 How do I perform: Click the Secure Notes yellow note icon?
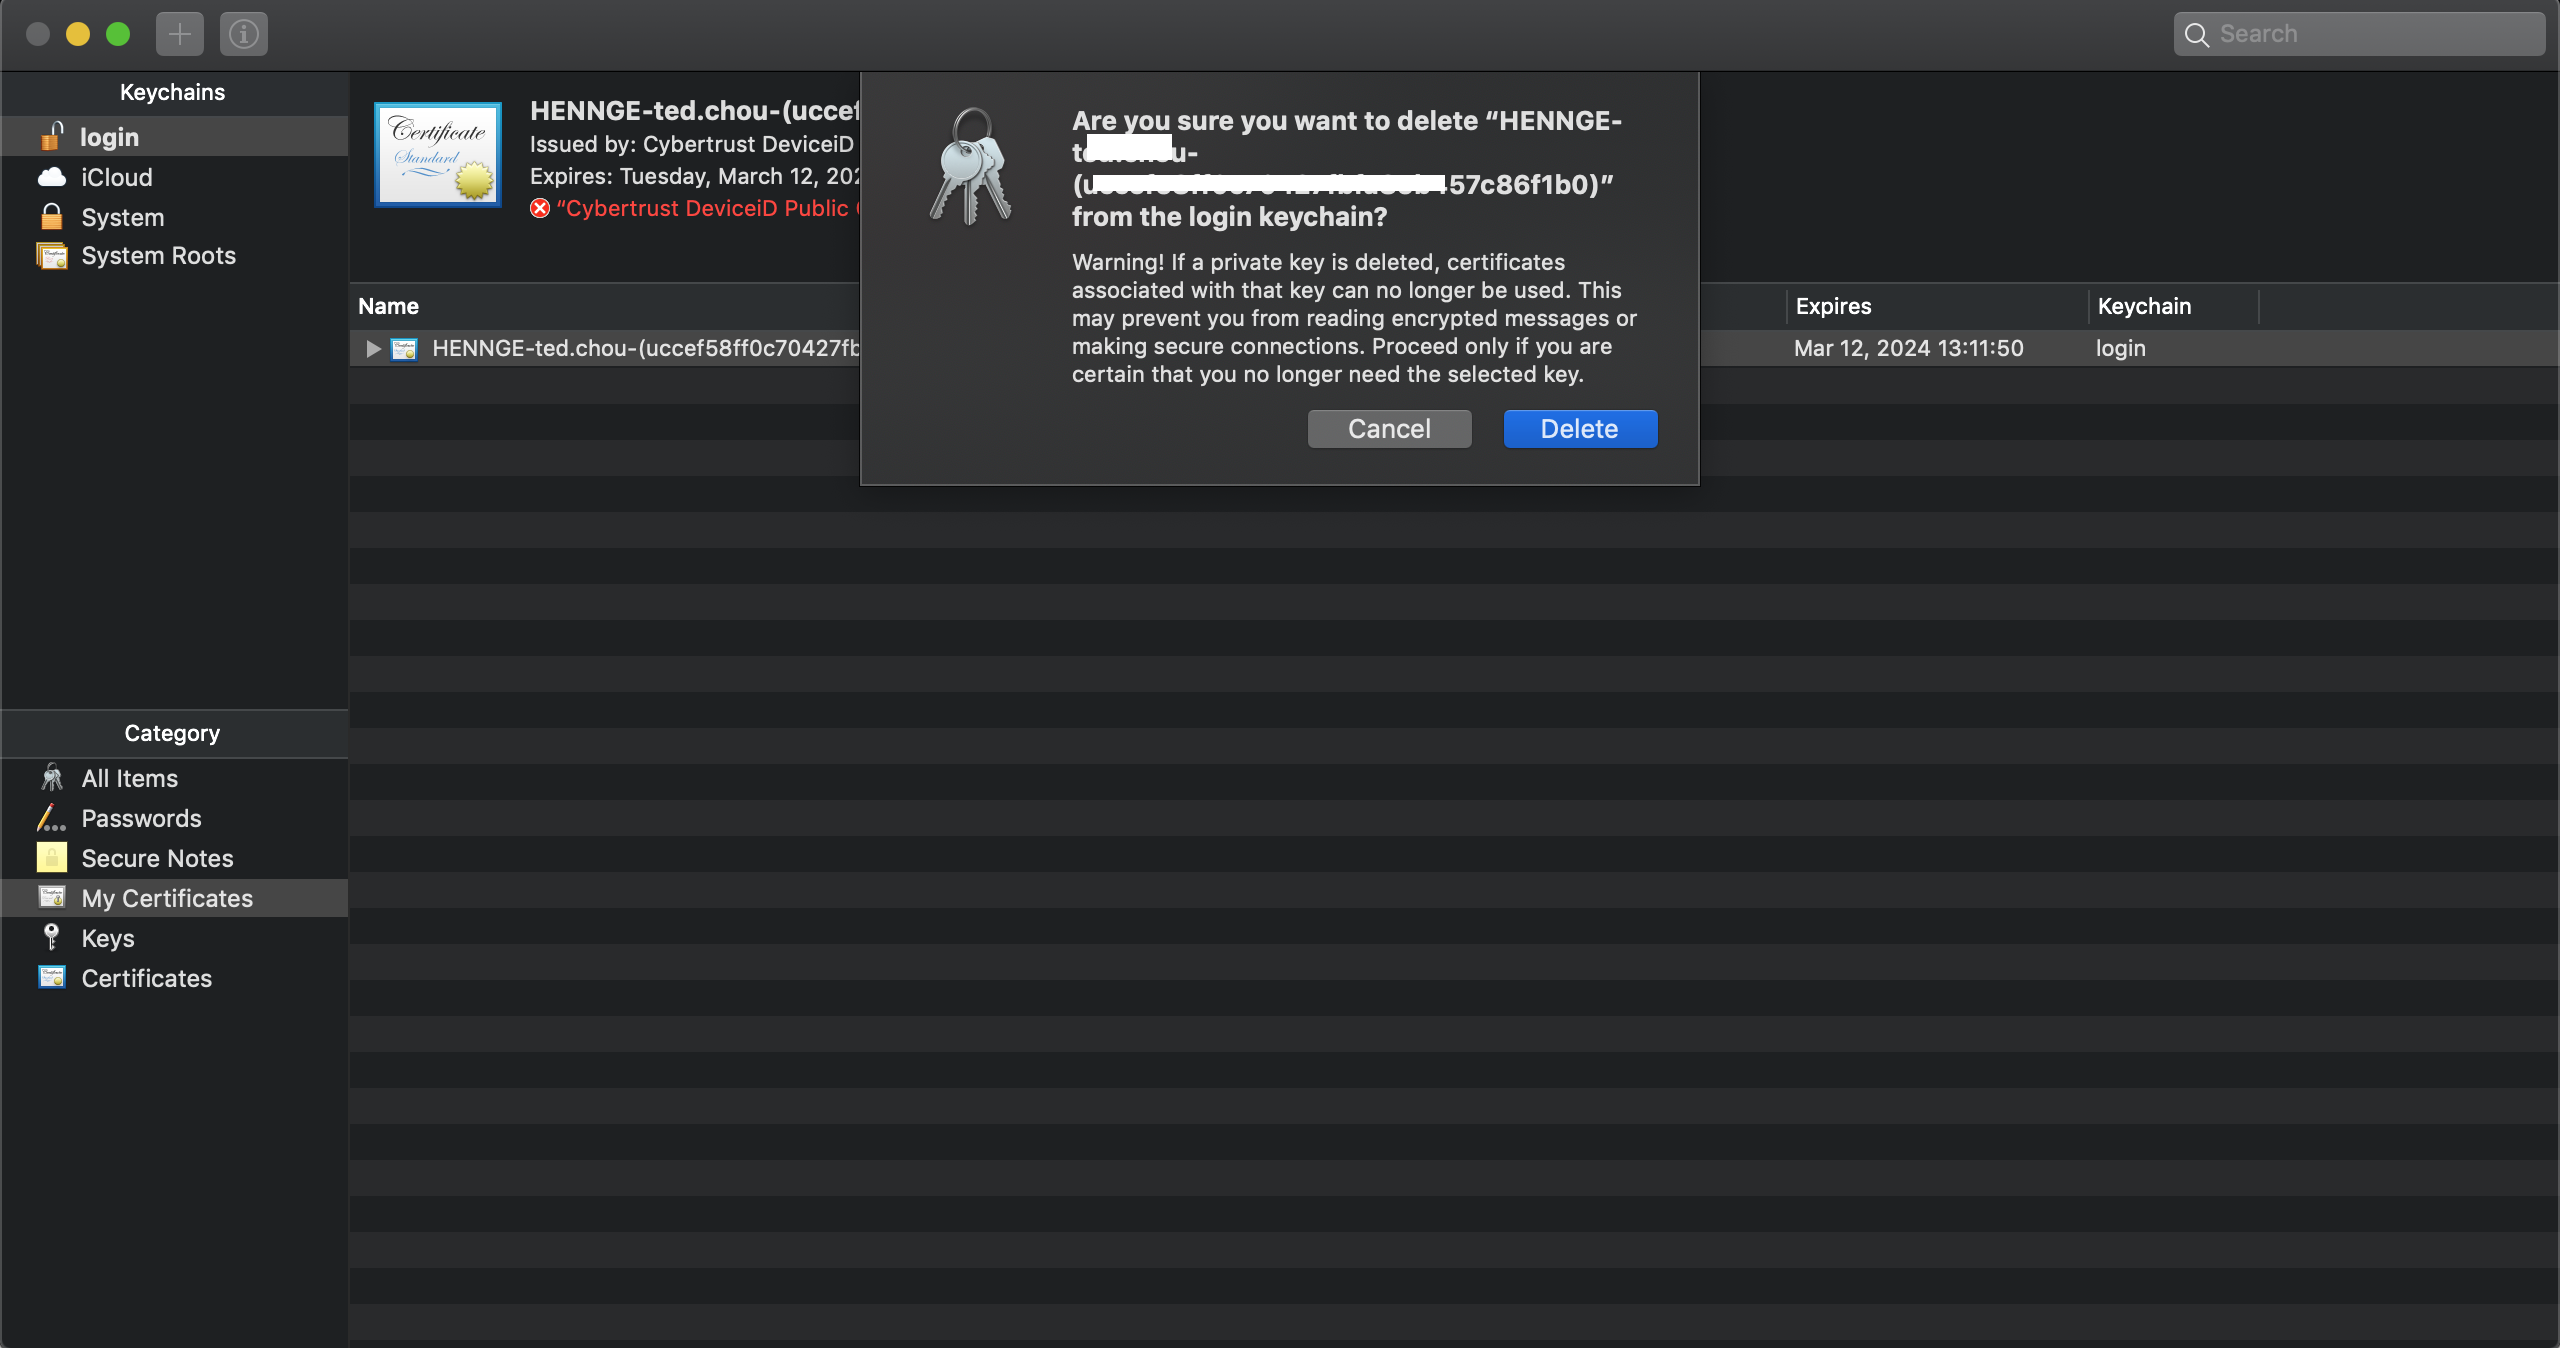click(52, 857)
